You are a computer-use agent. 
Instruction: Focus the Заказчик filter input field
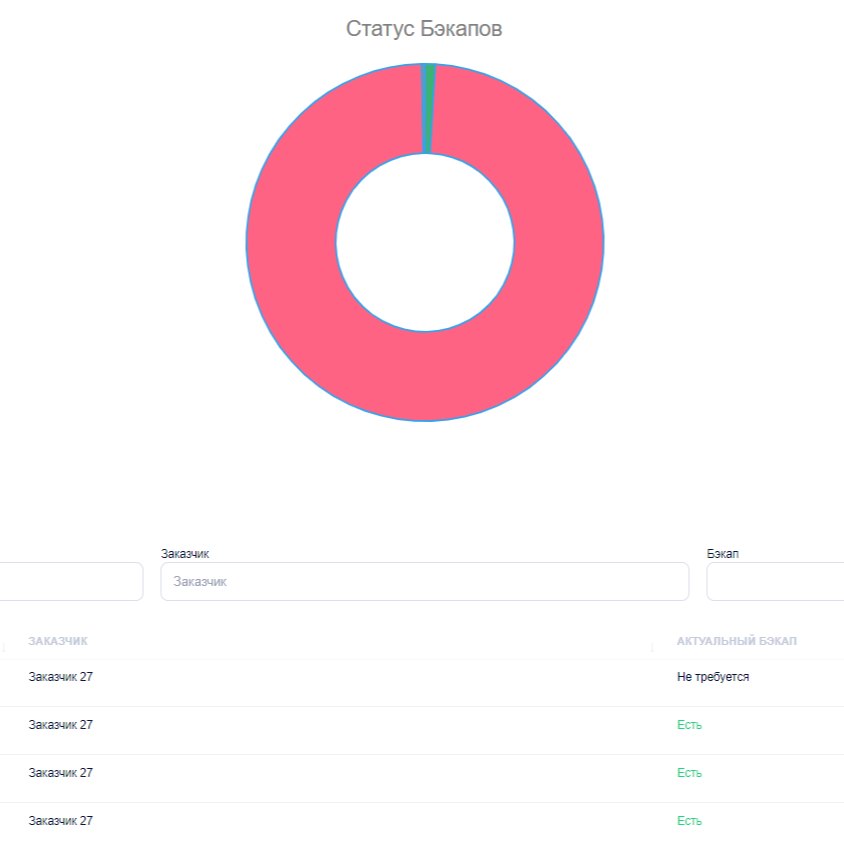coord(424,581)
